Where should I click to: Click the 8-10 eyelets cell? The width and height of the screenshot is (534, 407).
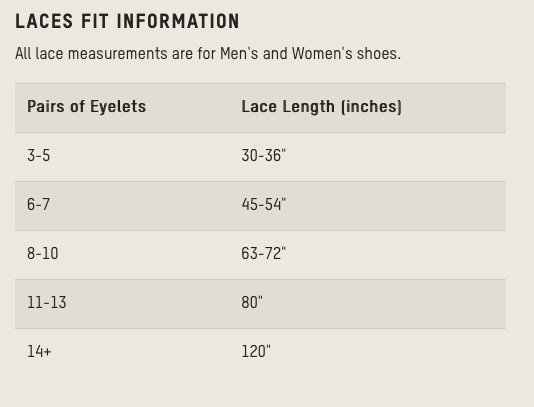click(43, 254)
